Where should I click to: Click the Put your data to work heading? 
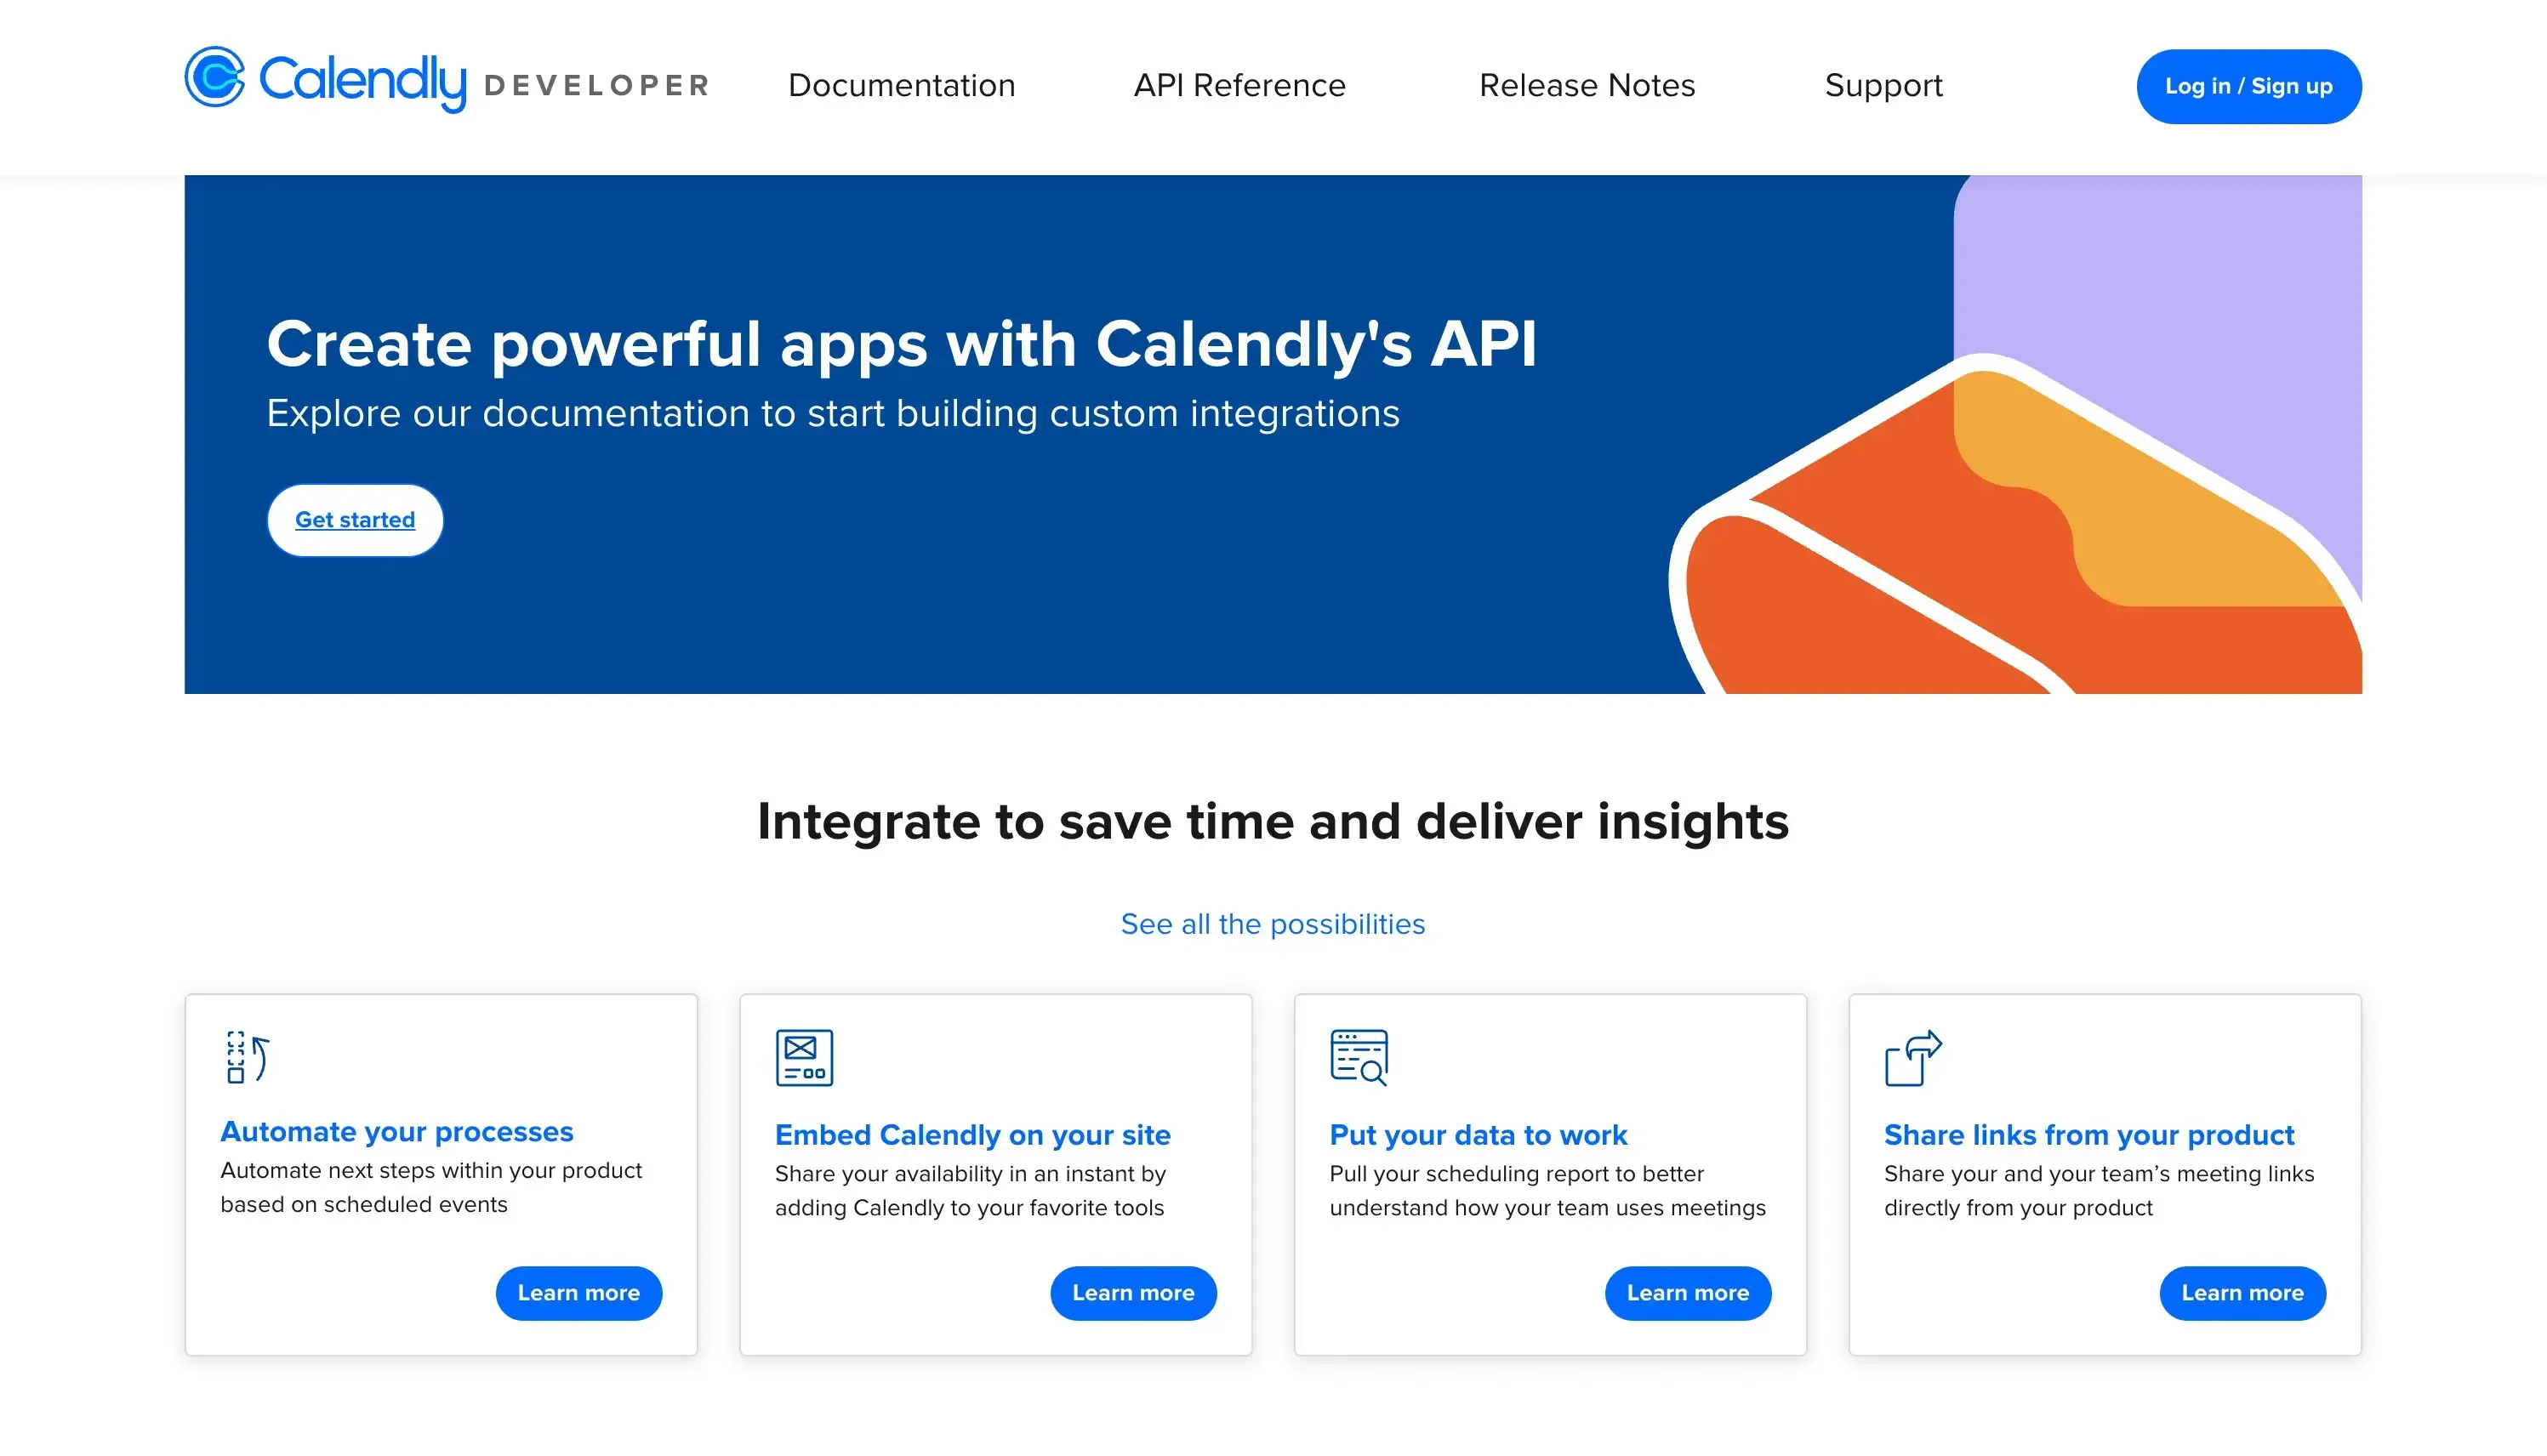(x=1478, y=1135)
